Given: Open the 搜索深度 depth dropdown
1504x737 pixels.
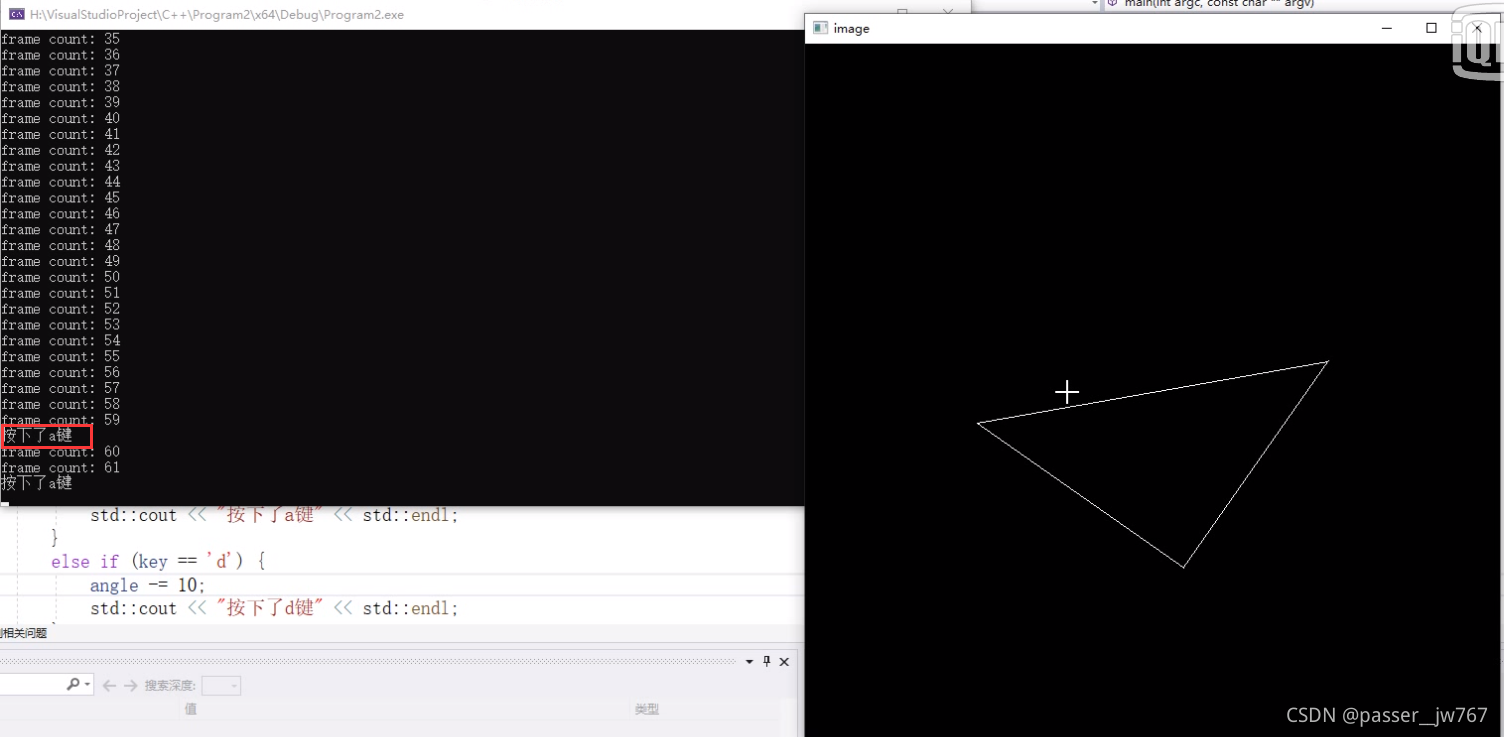Looking at the screenshot, I should pyautogui.click(x=221, y=685).
